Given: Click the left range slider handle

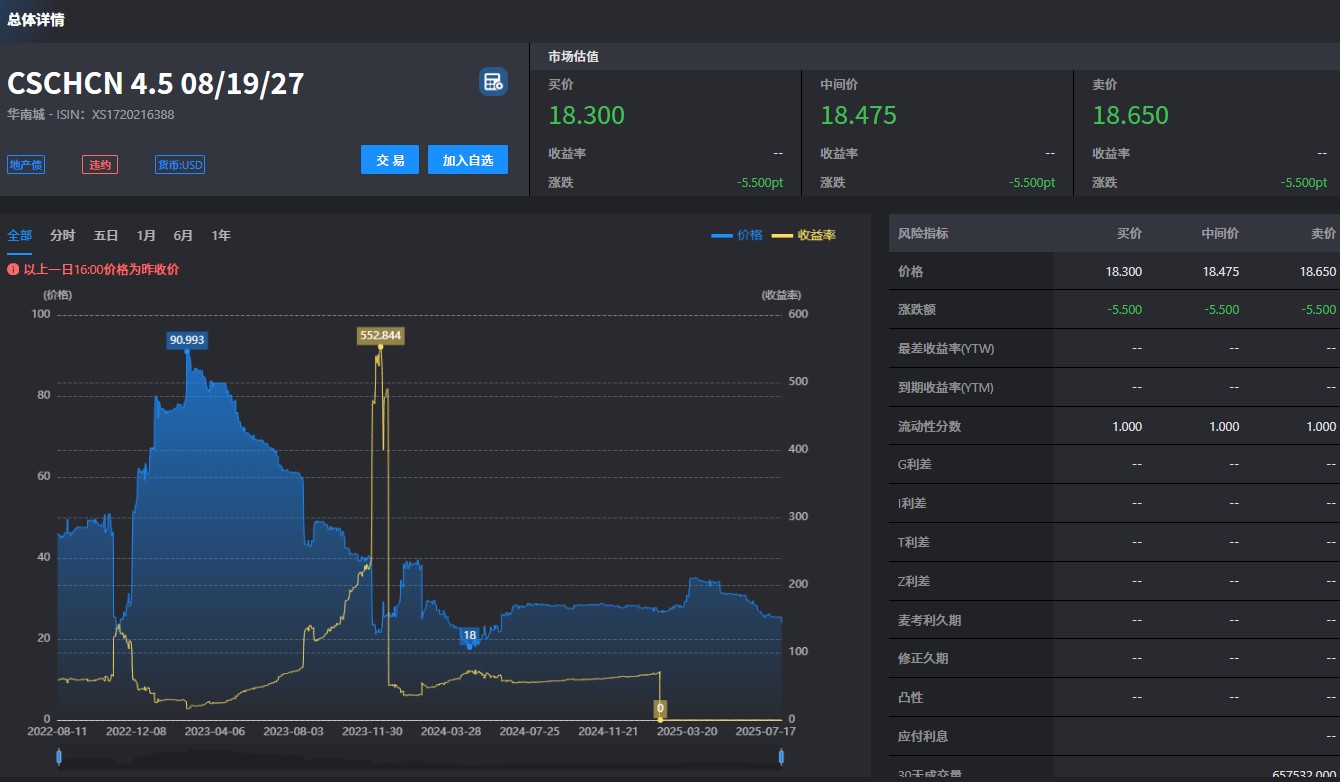Looking at the screenshot, I should 59,757.
